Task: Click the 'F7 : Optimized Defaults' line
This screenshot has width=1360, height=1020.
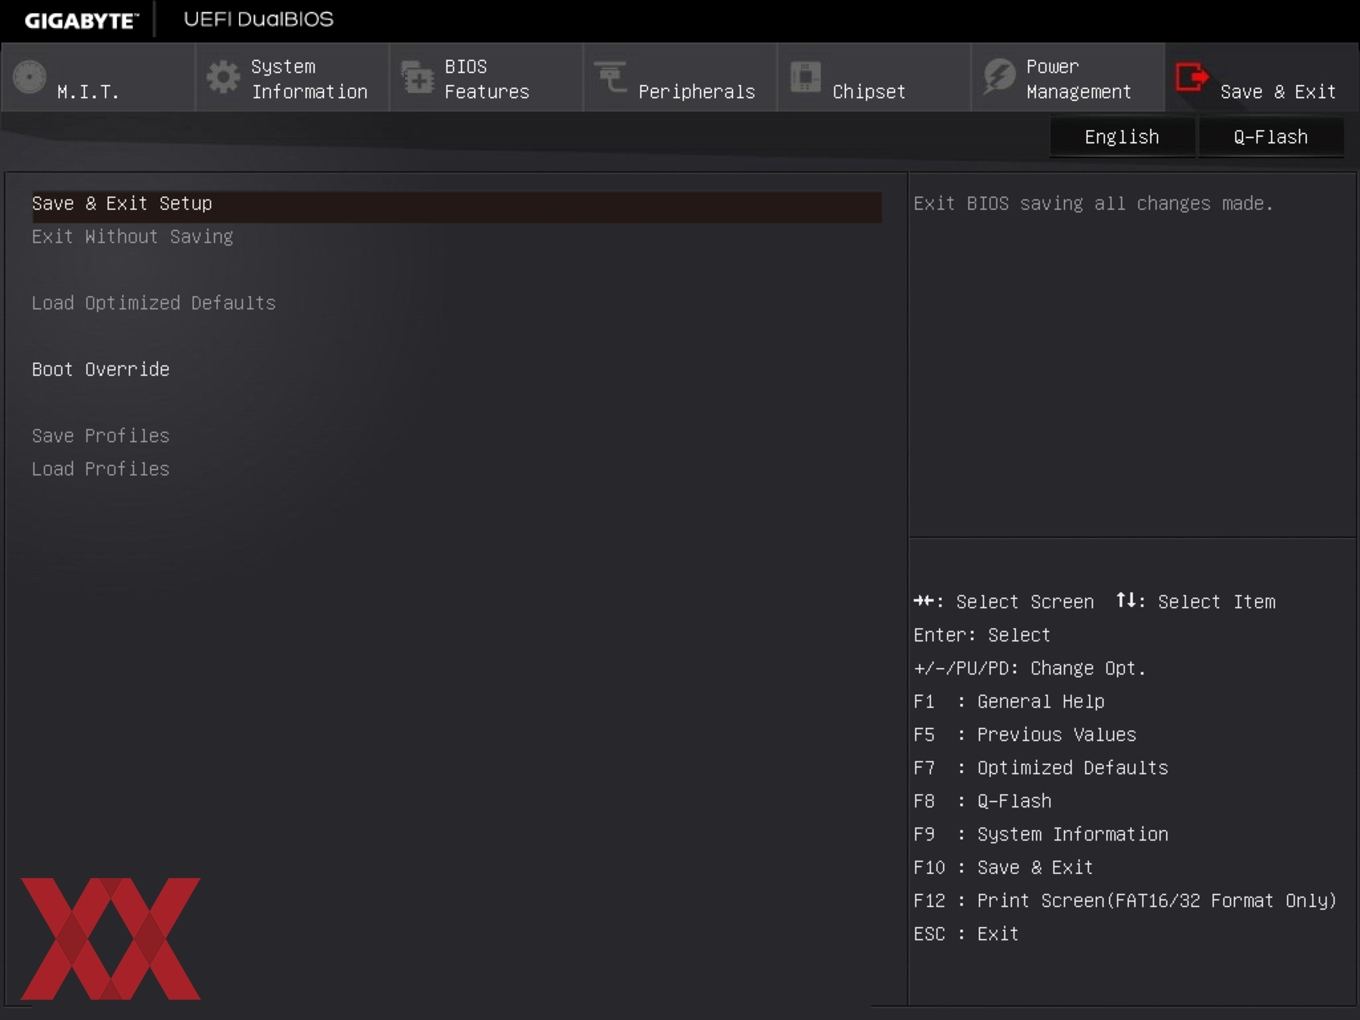Action: tap(1041, 768)
